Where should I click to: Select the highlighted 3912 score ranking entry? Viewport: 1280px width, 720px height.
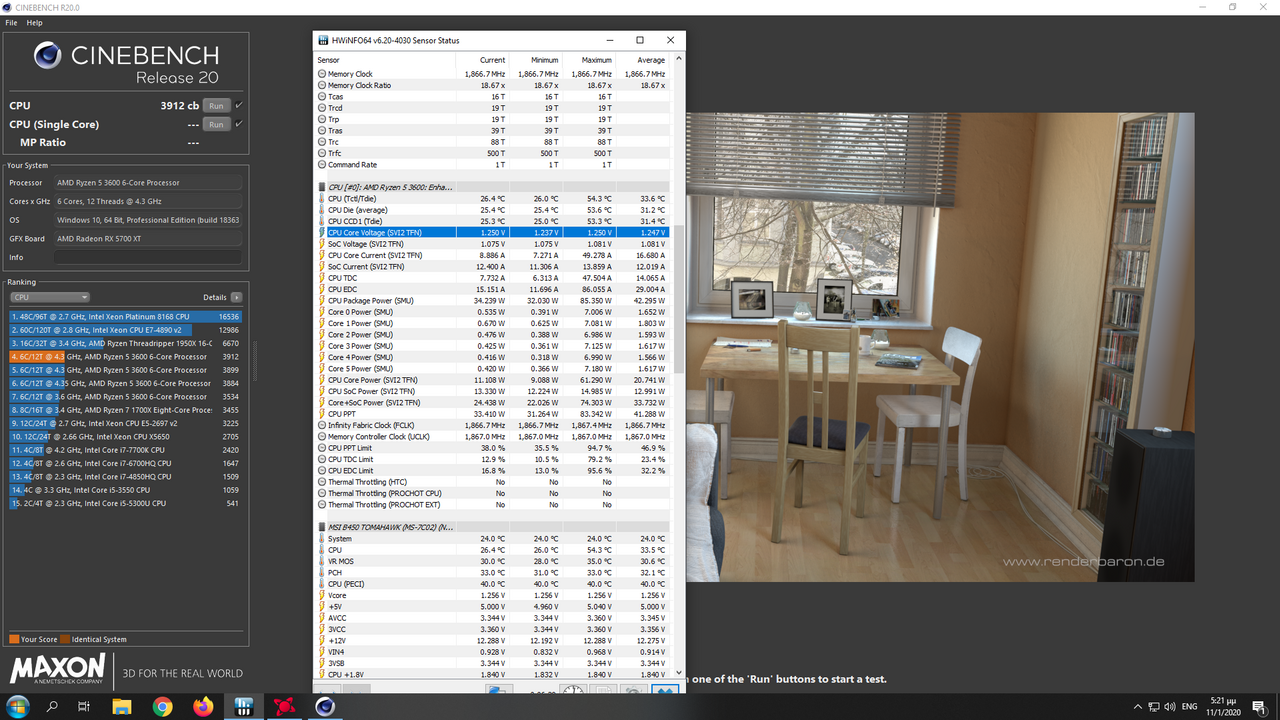(125, 356)
